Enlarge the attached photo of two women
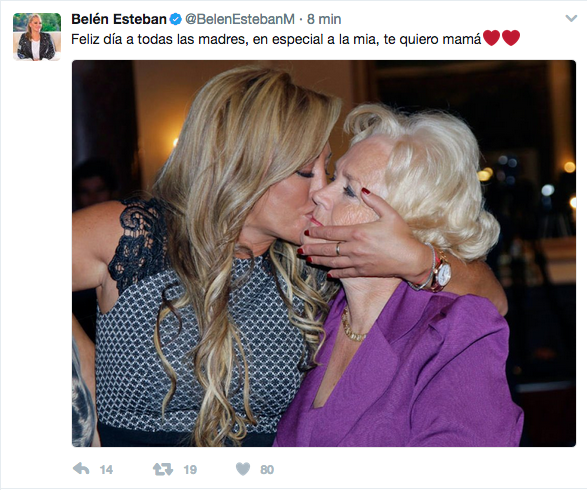The image size is (587, 490). tap(324, 253)
